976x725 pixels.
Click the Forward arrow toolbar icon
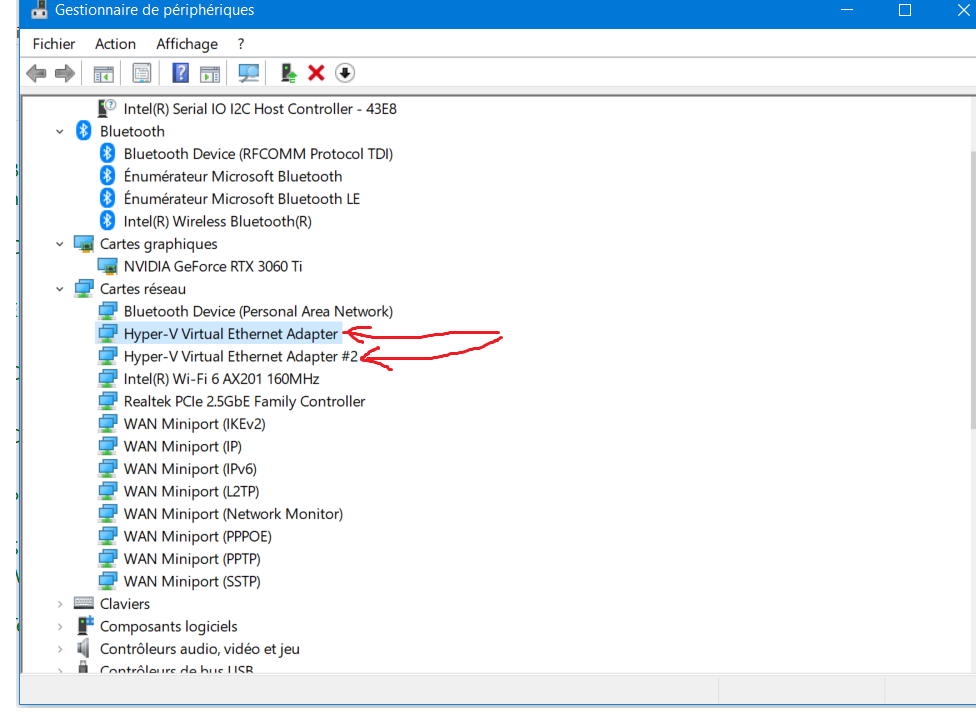pyautogui.click(x=65, y=73)
